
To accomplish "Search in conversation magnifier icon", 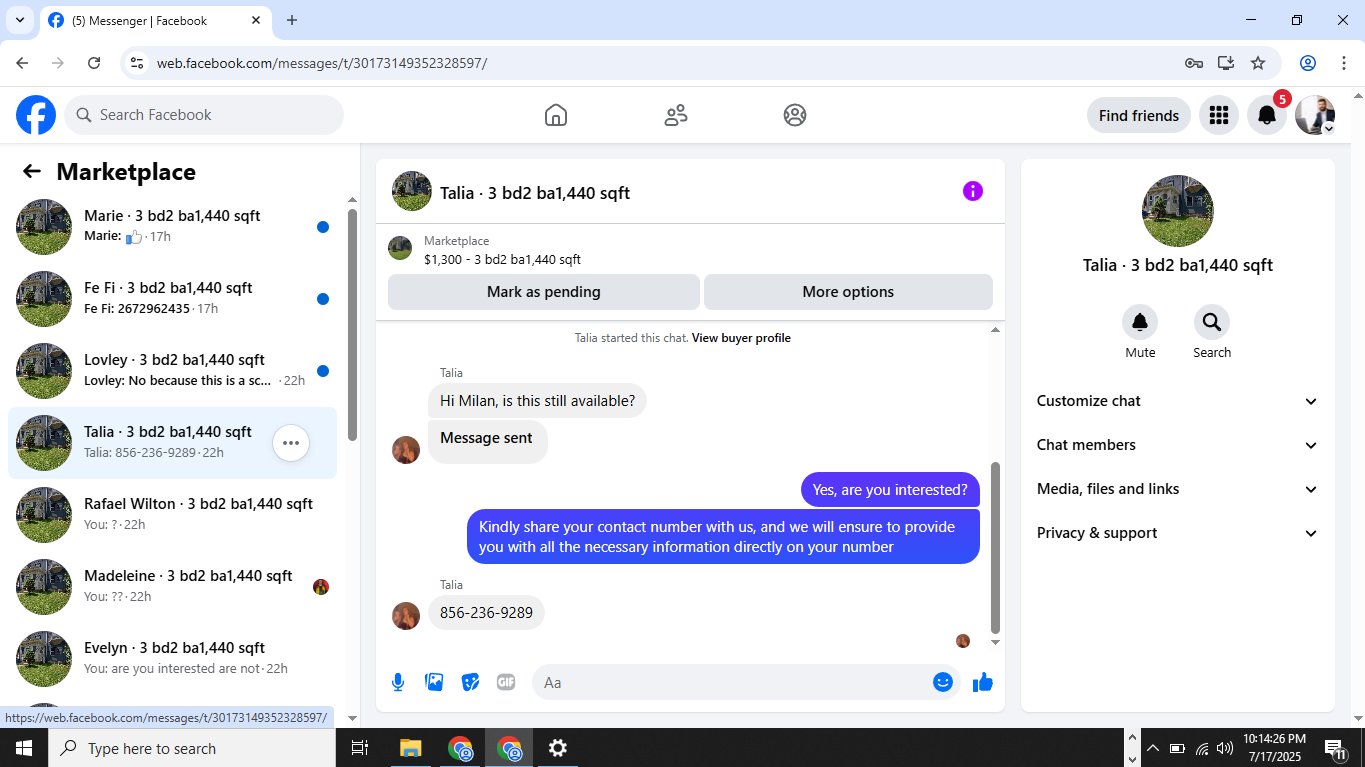I will tap(1212, 322).
